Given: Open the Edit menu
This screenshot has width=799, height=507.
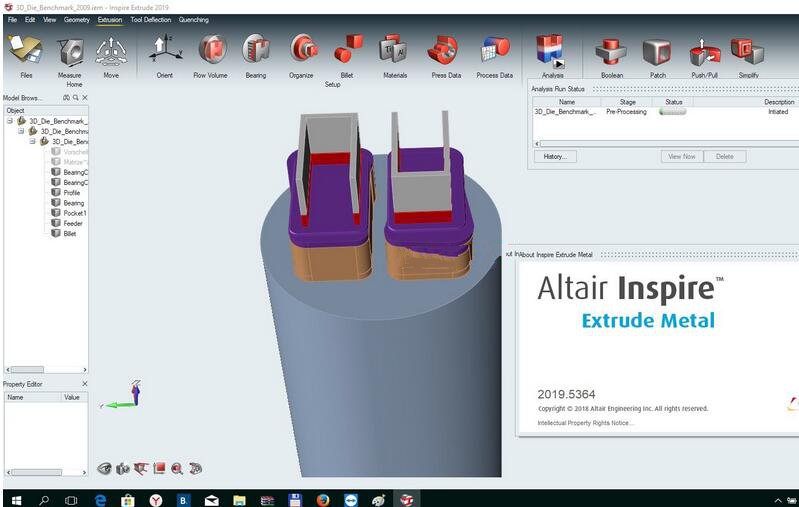Looking at the screenshot, I should coord(30,19).
